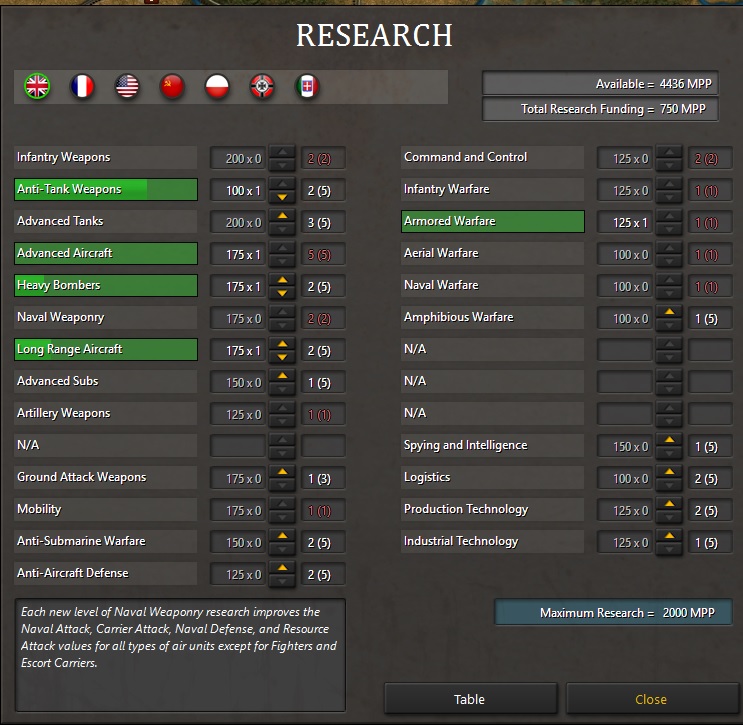The width and height of the screenshot is (743, 725).
Task: Select Logistics research row
Action: 492,477
